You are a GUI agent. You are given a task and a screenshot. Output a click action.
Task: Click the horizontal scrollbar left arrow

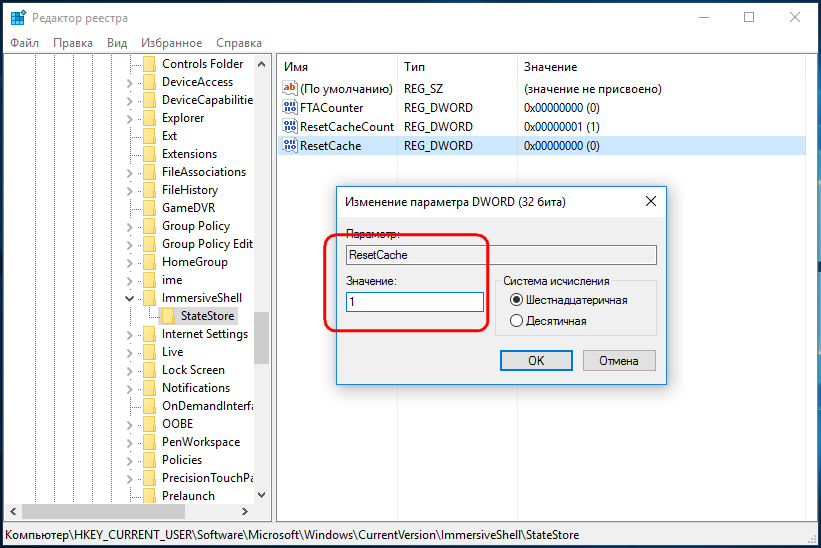pos(13,511)
